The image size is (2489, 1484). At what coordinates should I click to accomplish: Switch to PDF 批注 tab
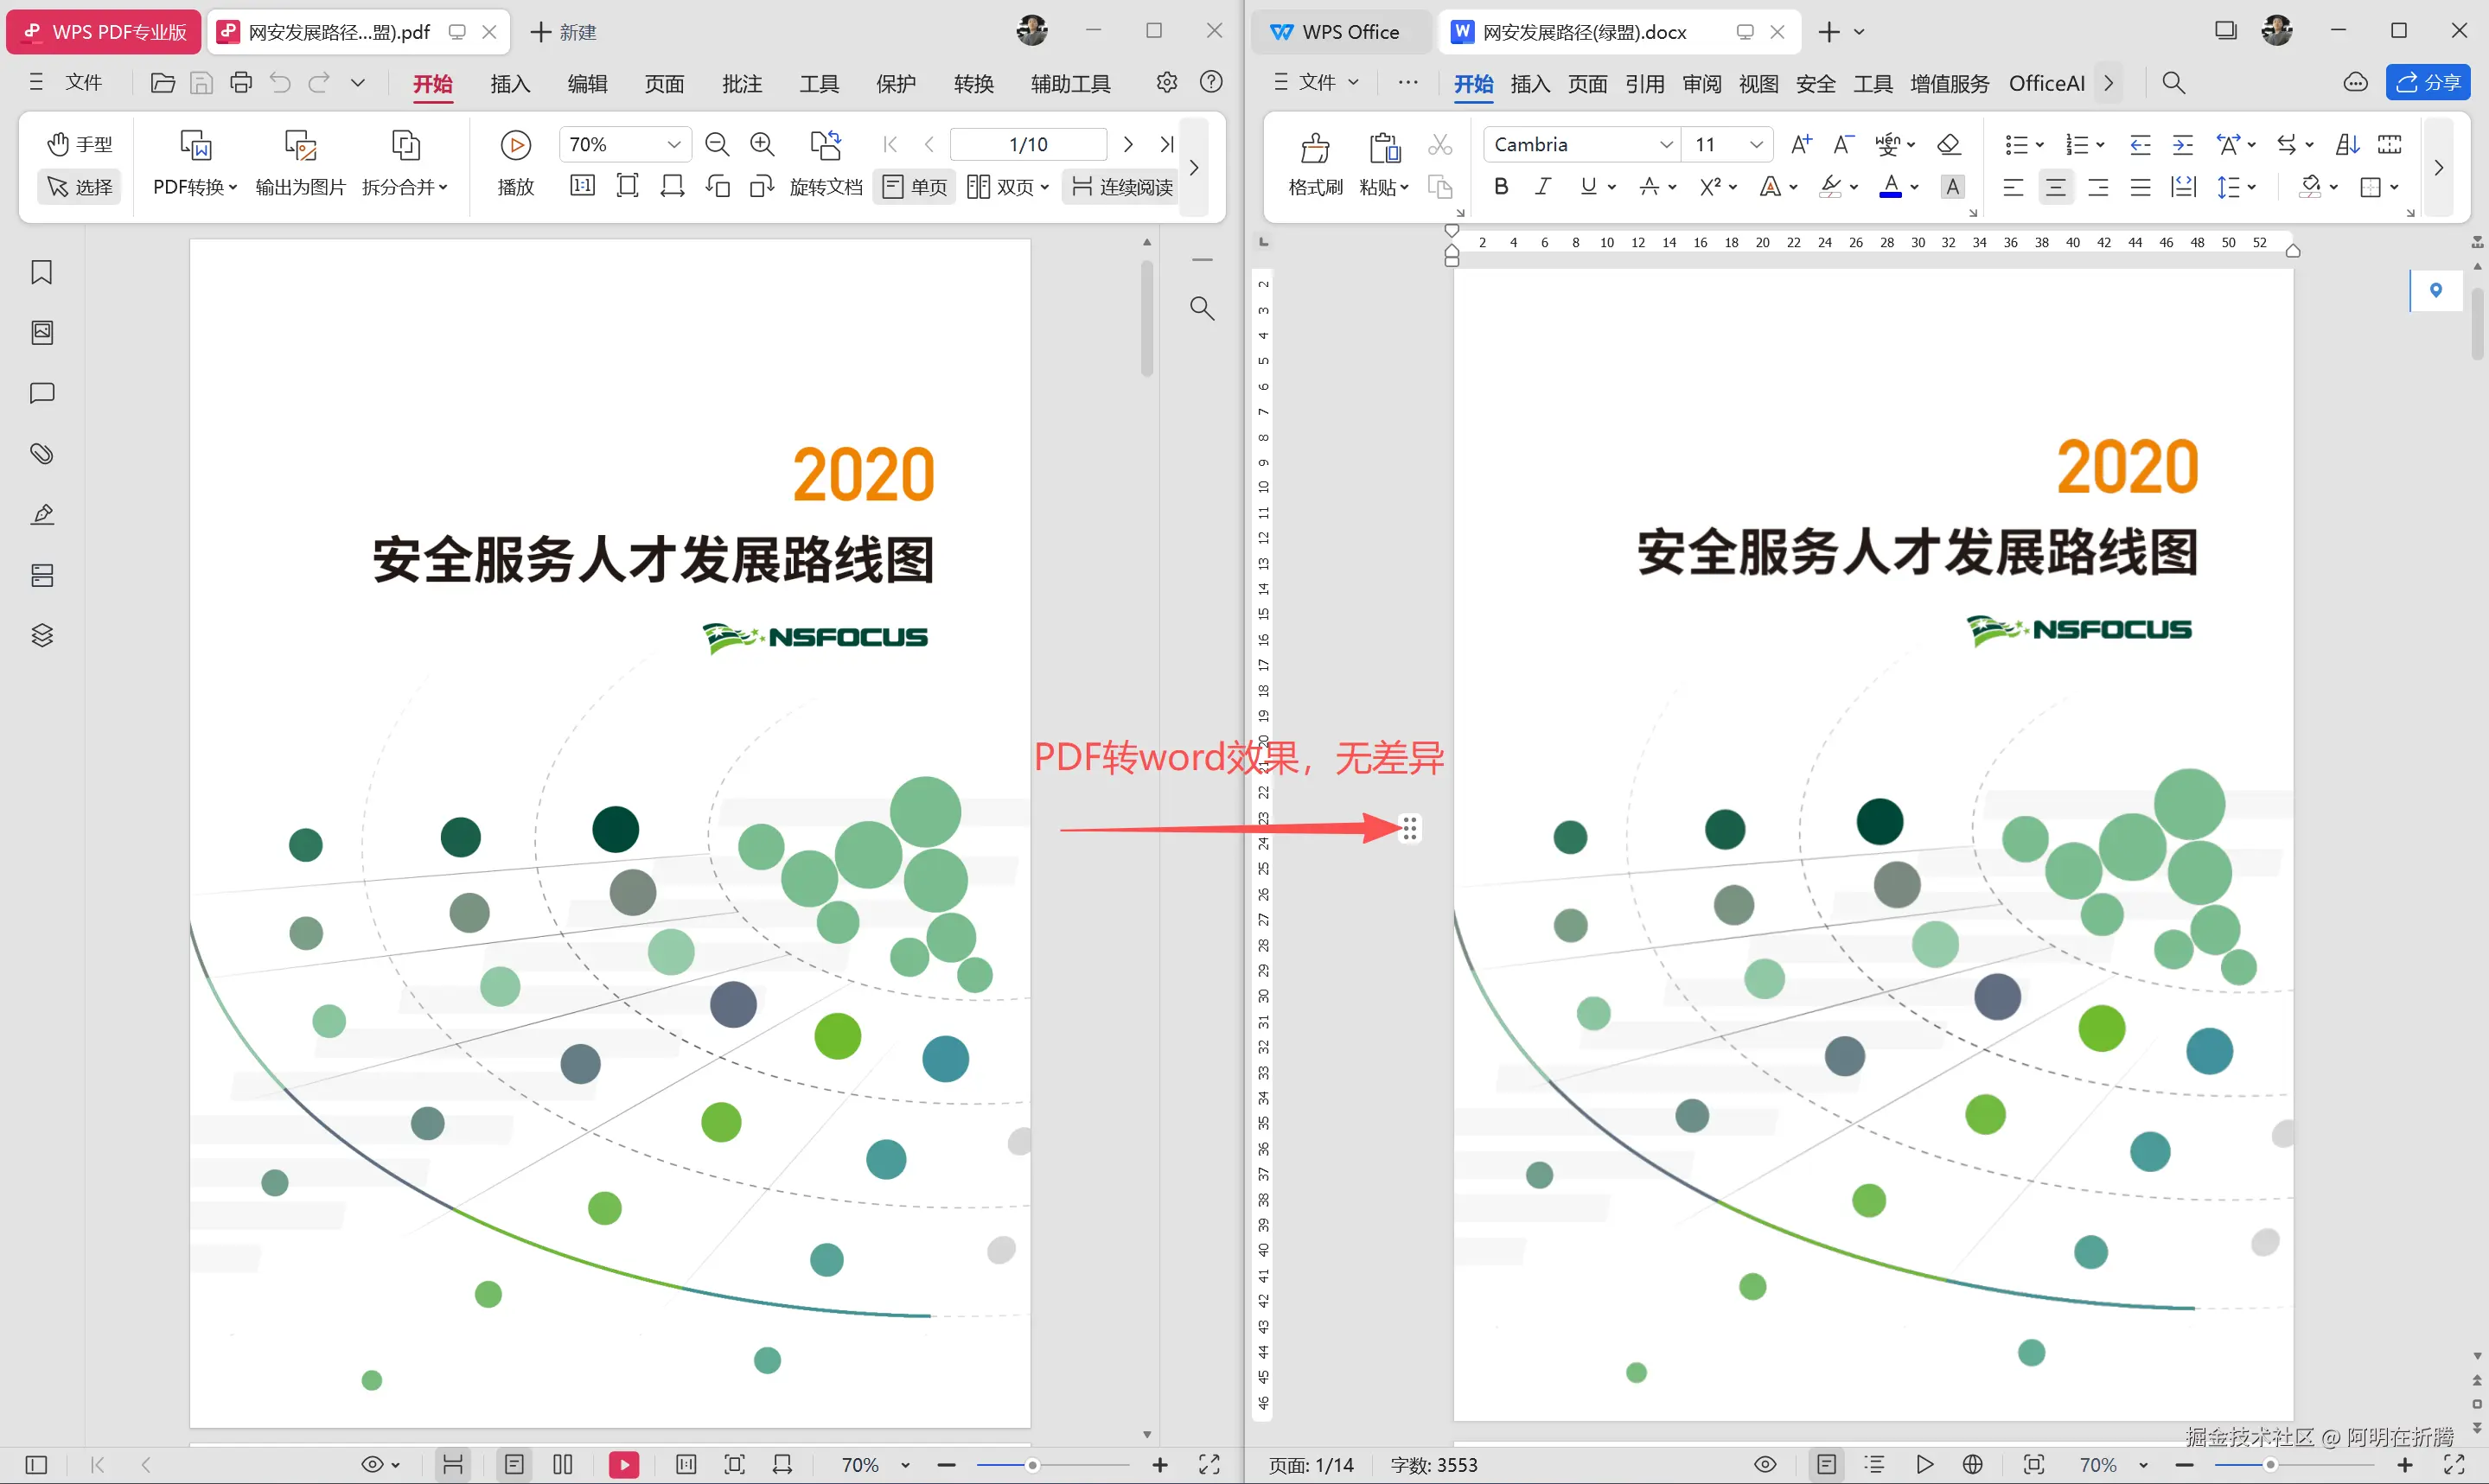coord(742,84)
